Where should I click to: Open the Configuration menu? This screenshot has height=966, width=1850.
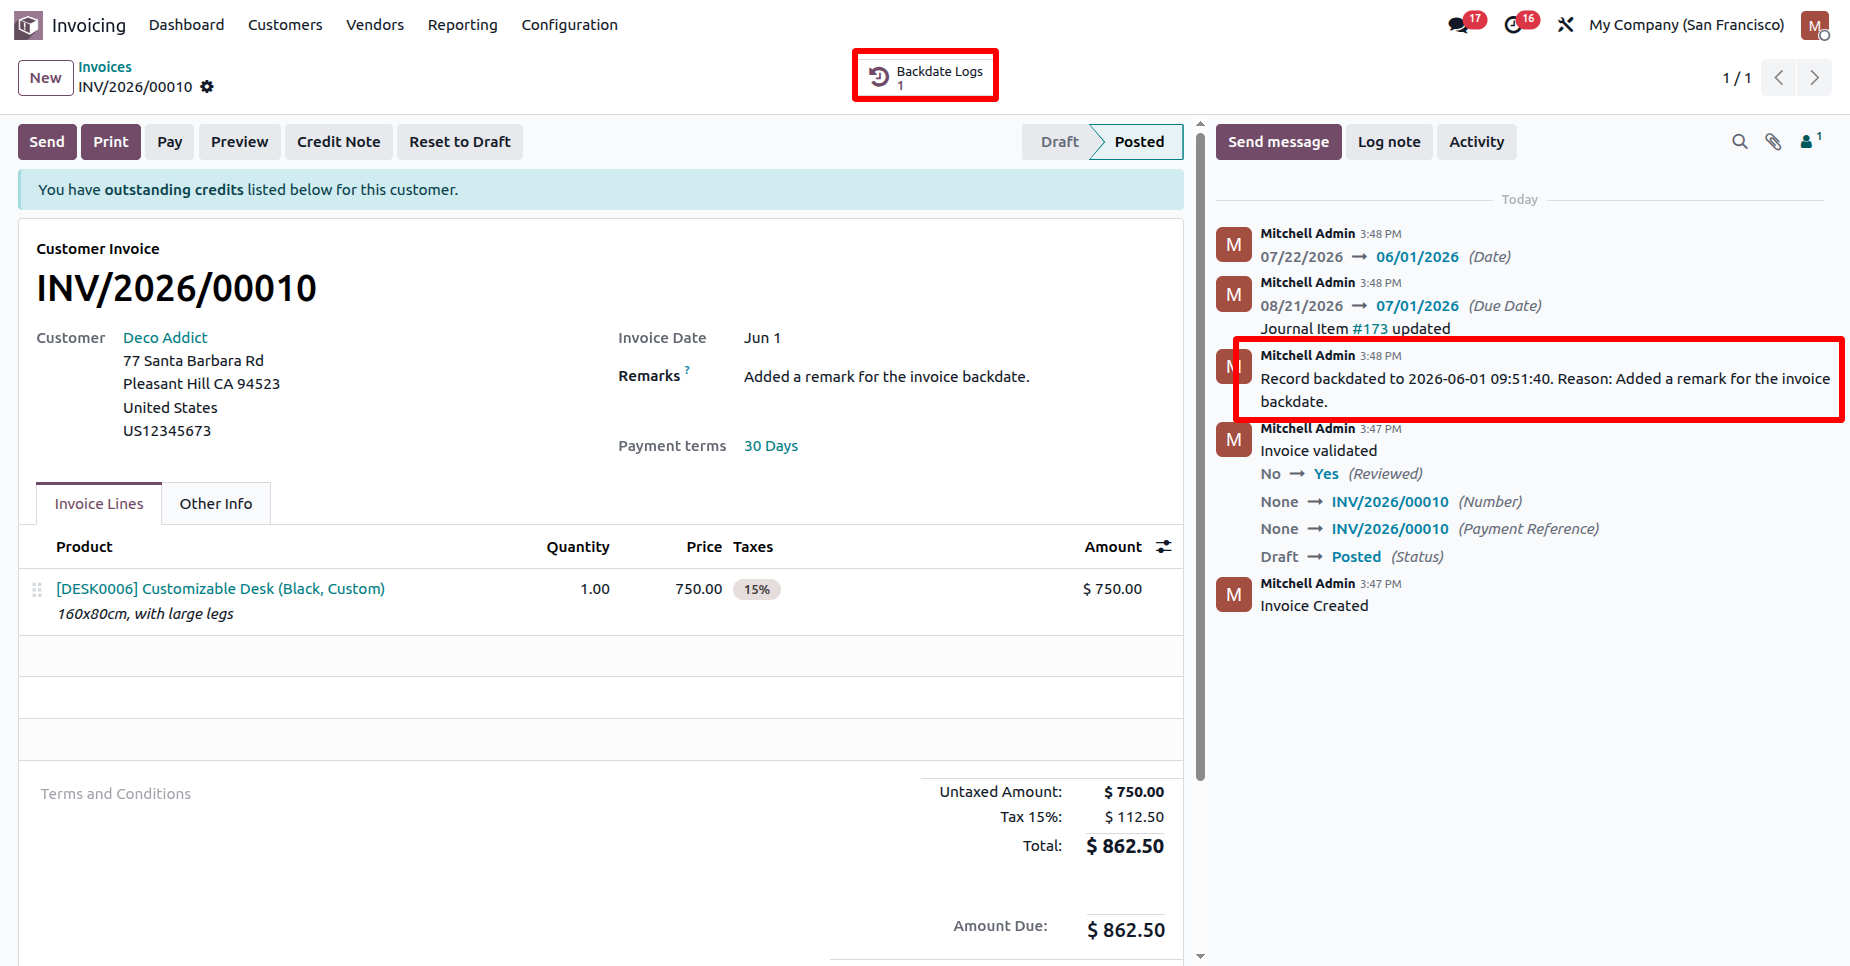coord(570,25)
